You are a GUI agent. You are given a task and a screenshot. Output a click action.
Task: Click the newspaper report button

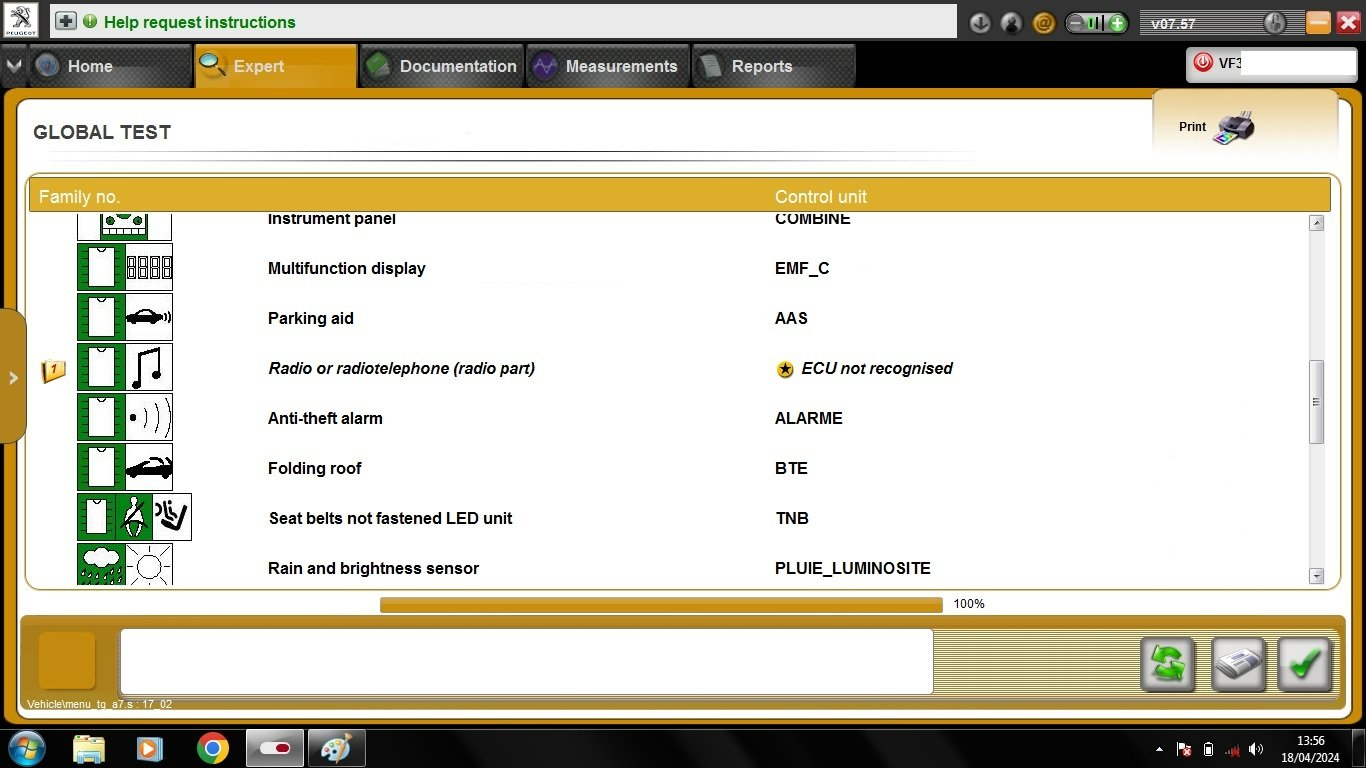click(x=1237, y=664)
